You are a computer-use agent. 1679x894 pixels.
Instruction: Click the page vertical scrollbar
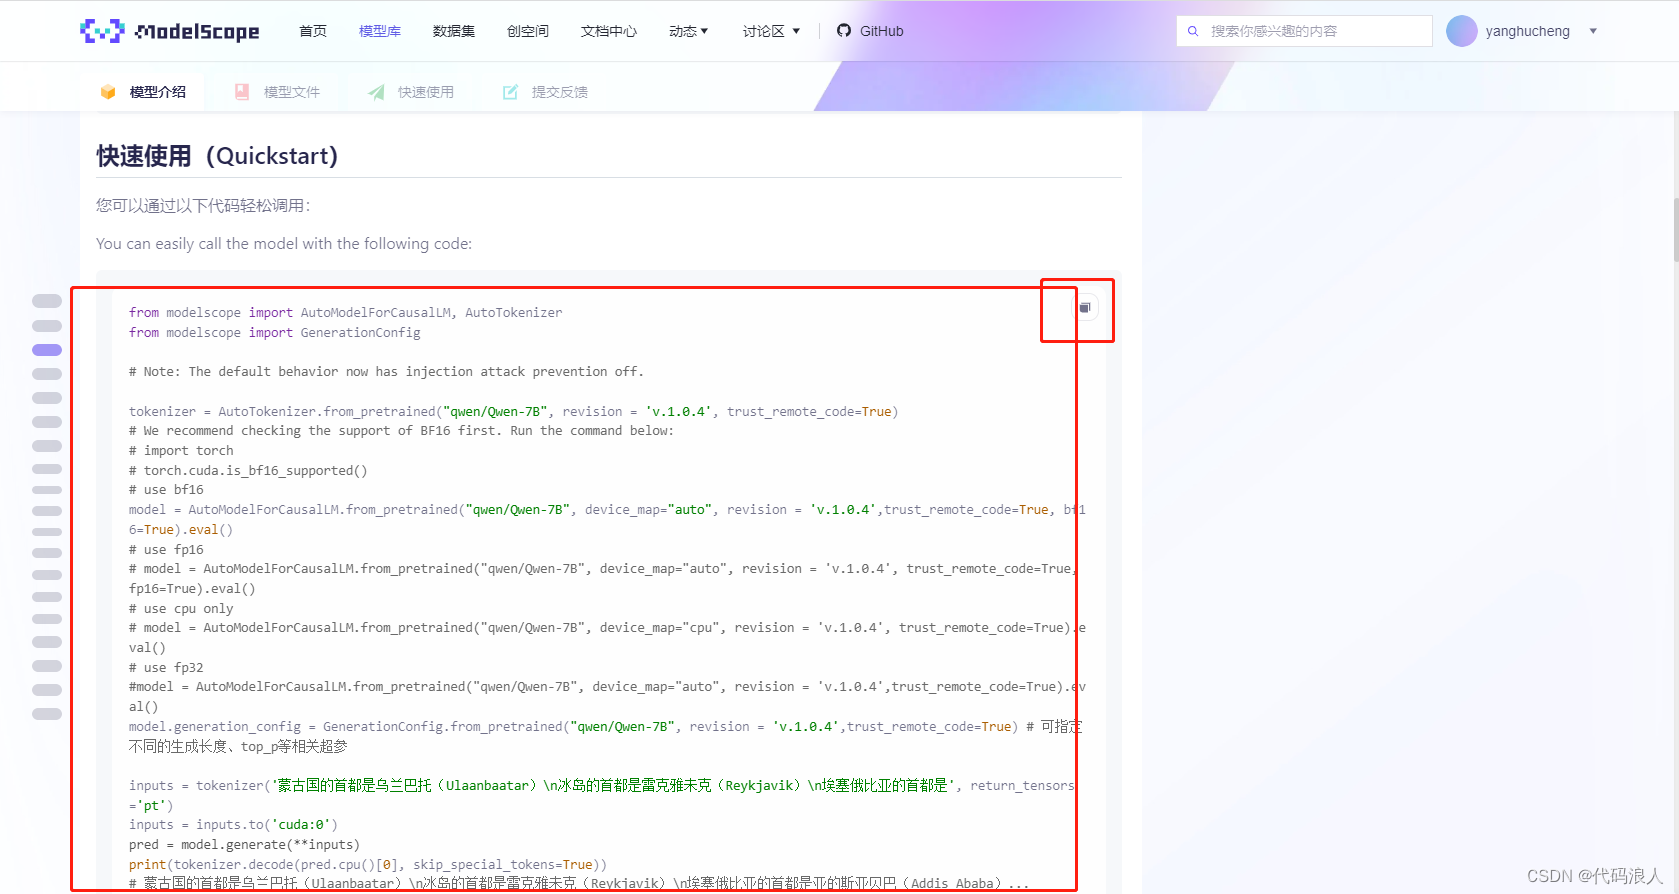pos(1675,230)
